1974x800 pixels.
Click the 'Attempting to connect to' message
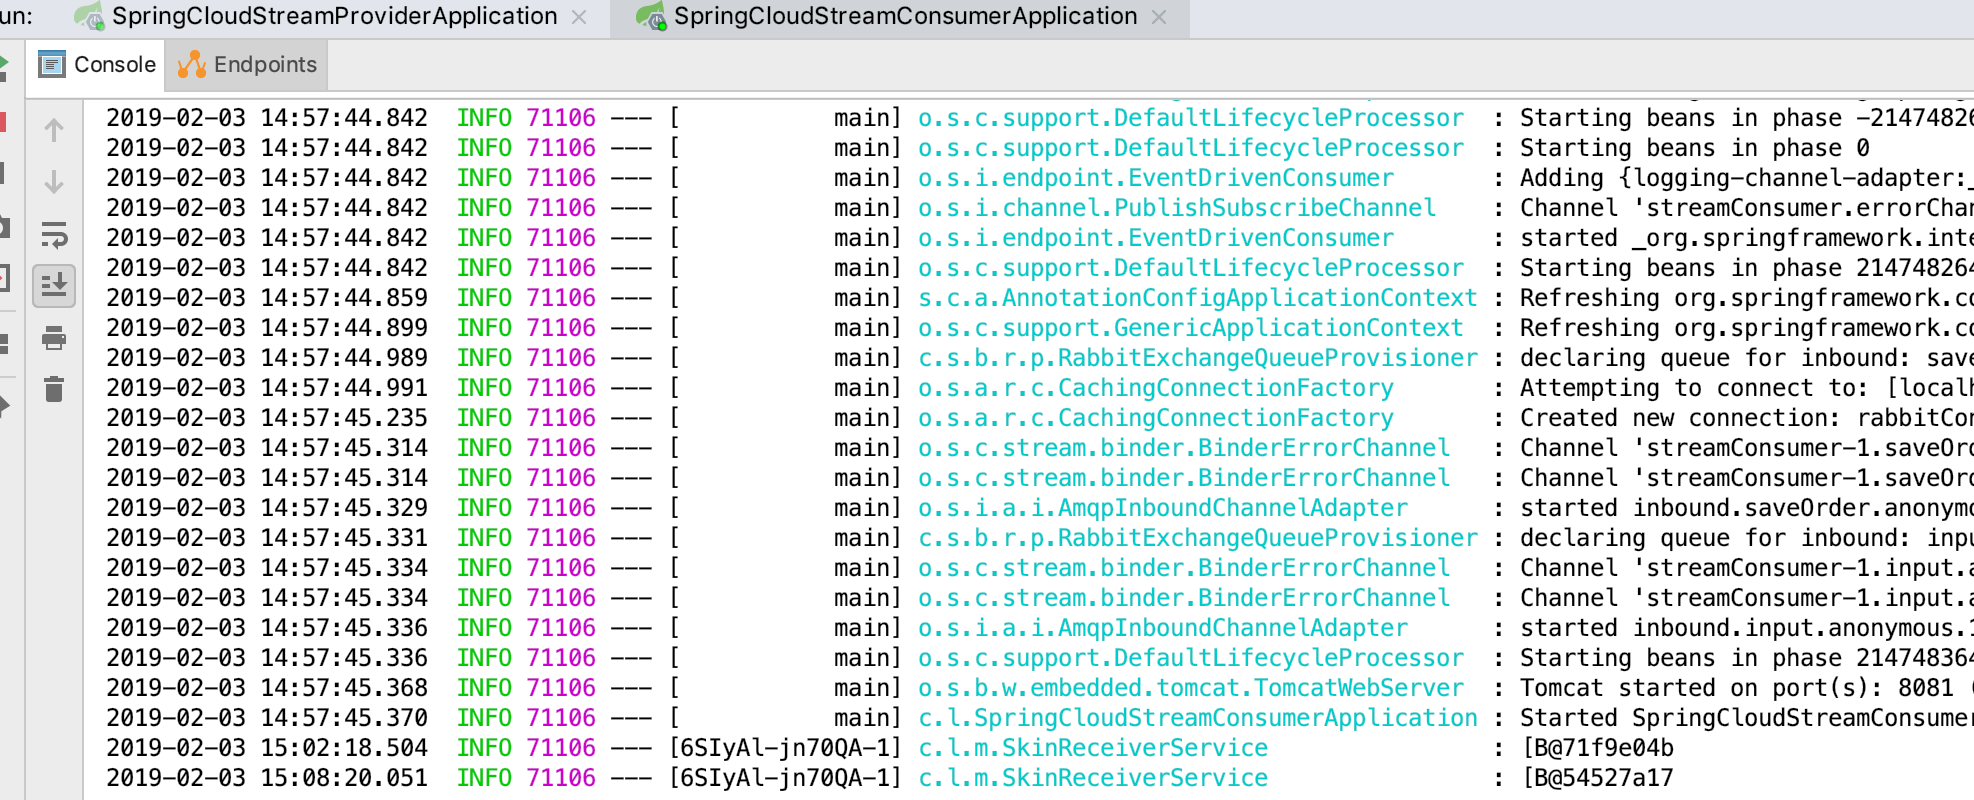click(x=1747, y=388)
